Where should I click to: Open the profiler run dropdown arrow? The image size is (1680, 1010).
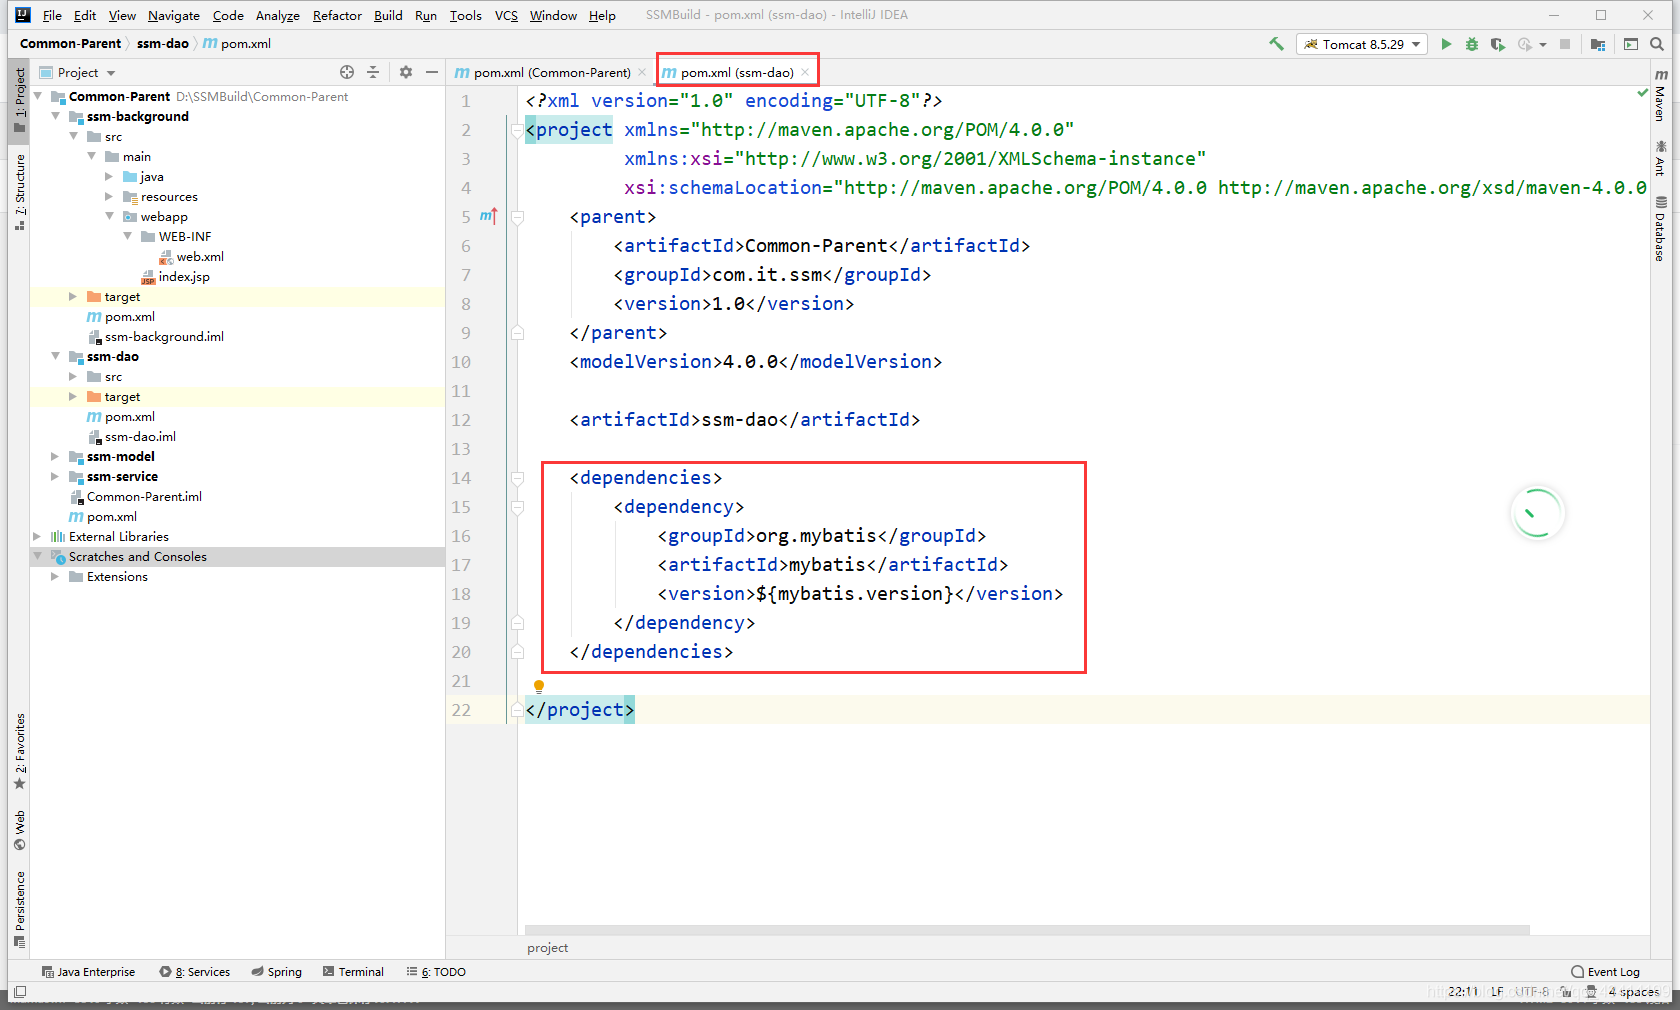tap(1543, 44)
